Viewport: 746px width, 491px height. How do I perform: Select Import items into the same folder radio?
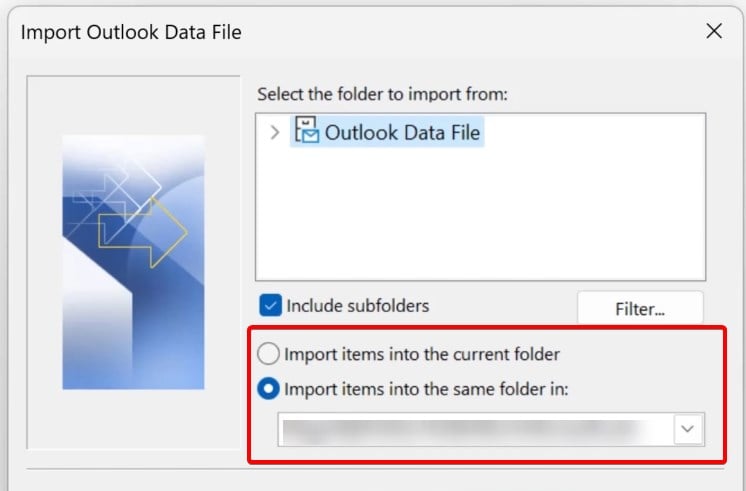pos(269,390)
